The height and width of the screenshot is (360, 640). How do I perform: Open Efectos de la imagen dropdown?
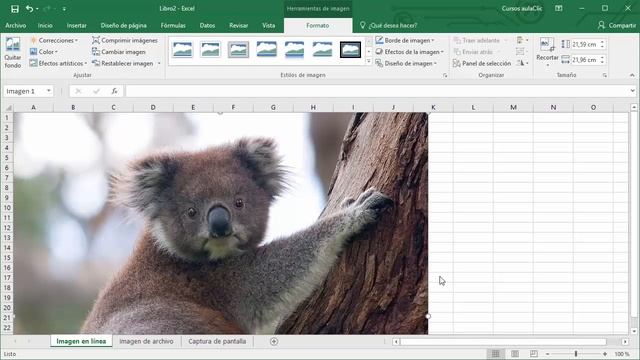pyautogui.click(x=409, y=52)
